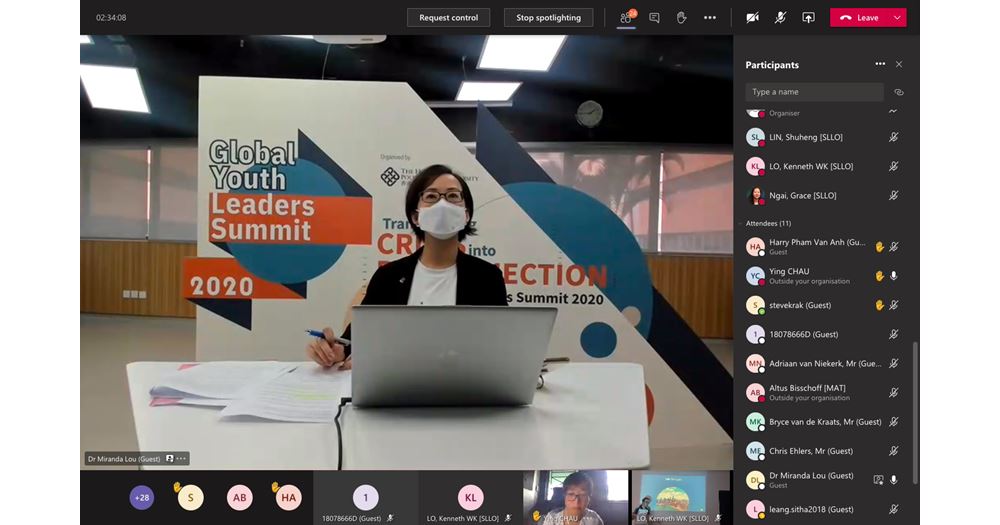Collapse the Attendees (11) section

pyautogui.click(x=741, y=223)
